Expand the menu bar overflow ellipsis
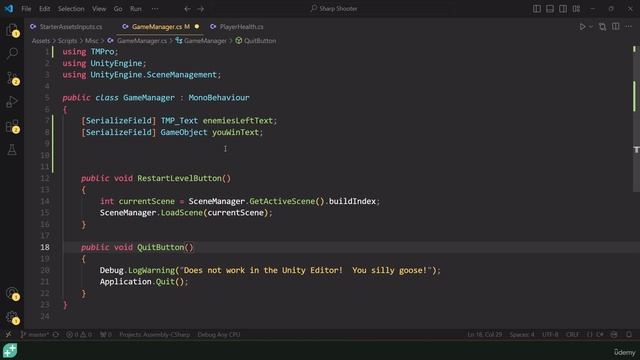 point(155,9)
